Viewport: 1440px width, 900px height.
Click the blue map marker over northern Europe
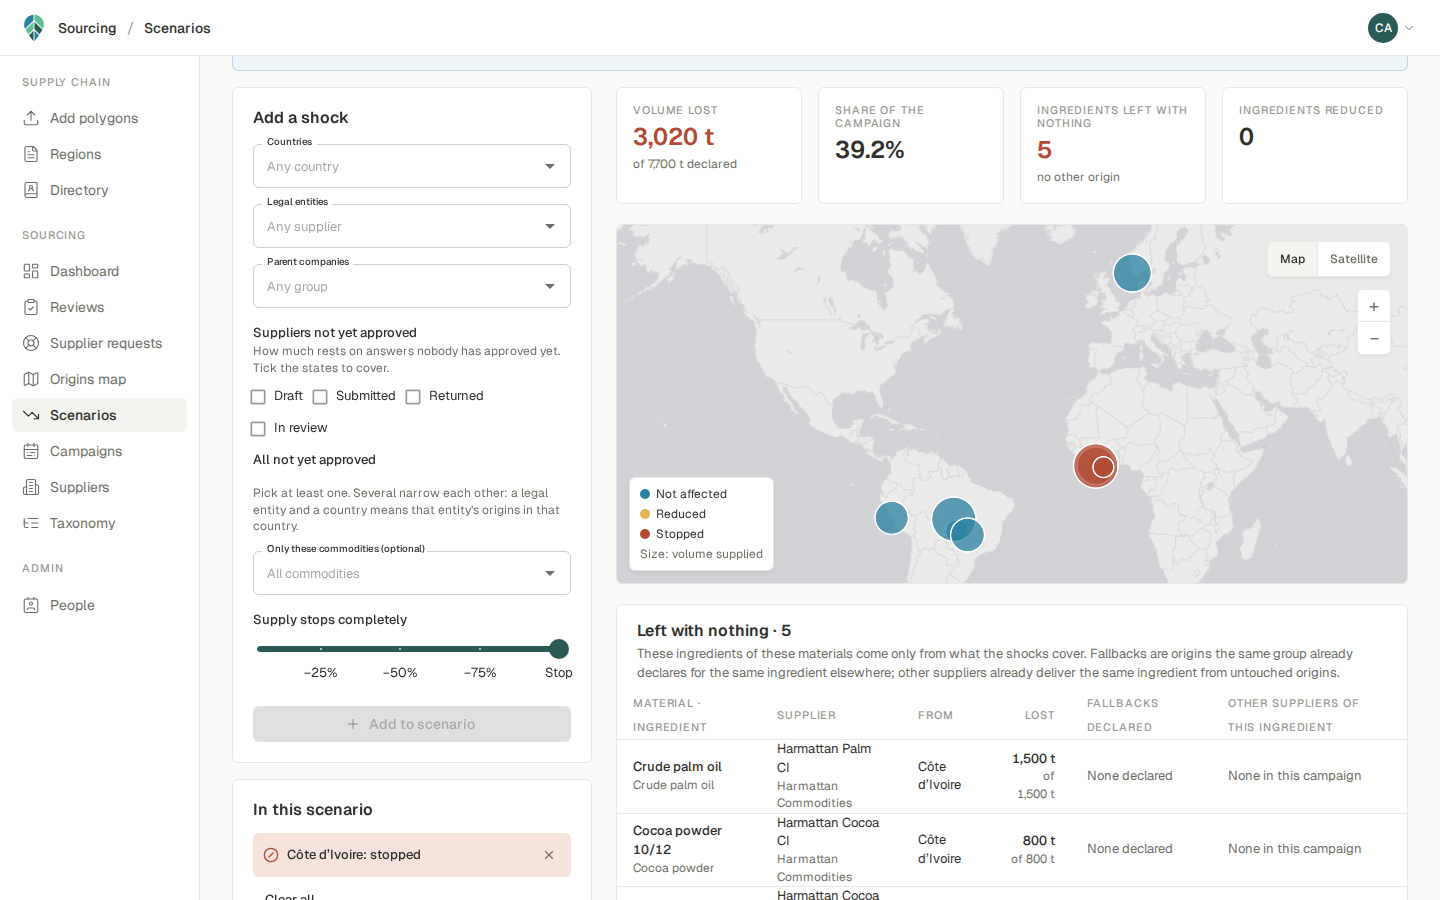1132,272
